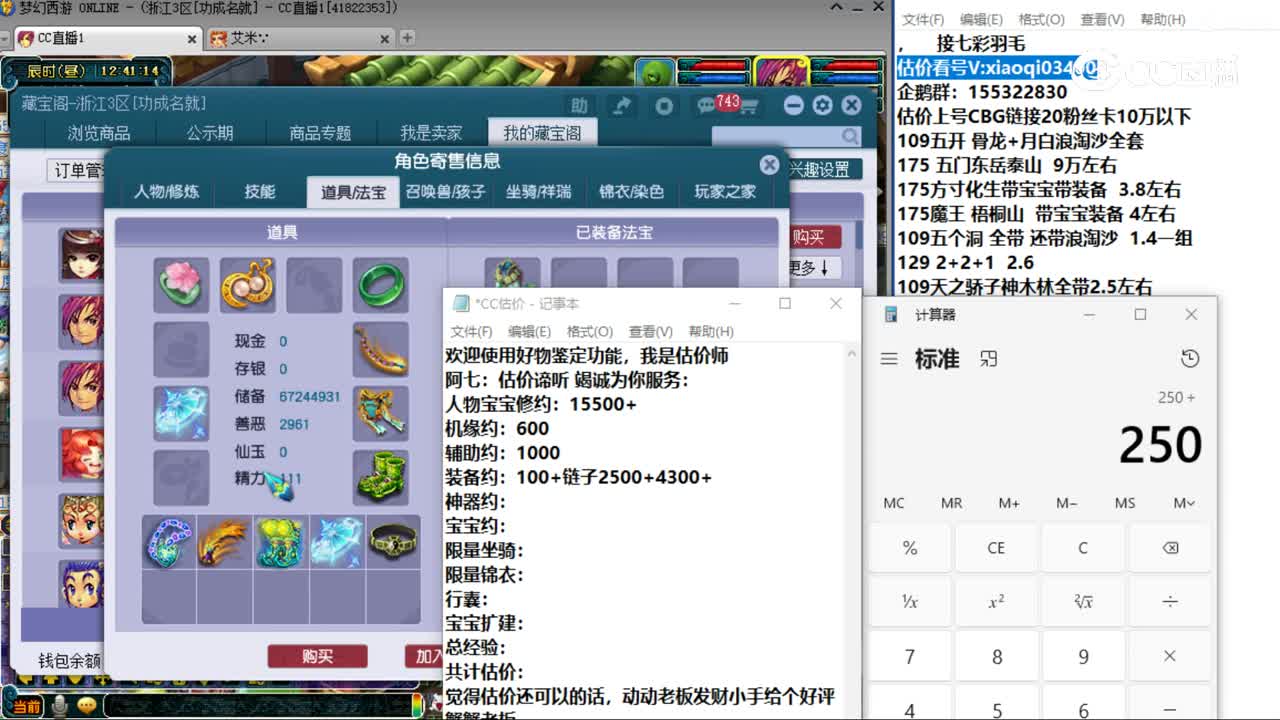Select the dark belt inventory item
Image resolution: width=1280 pixels, height=720 pixels.
point(393,542)
